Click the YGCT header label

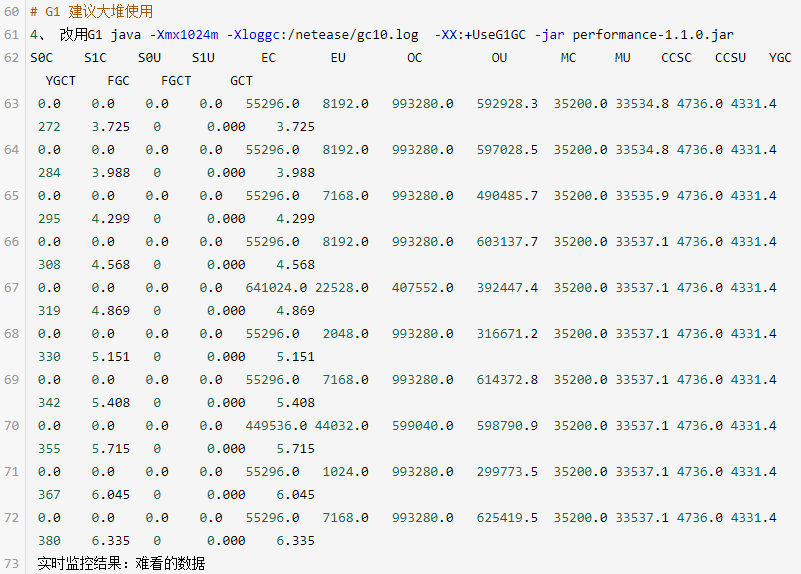point(60,80)
